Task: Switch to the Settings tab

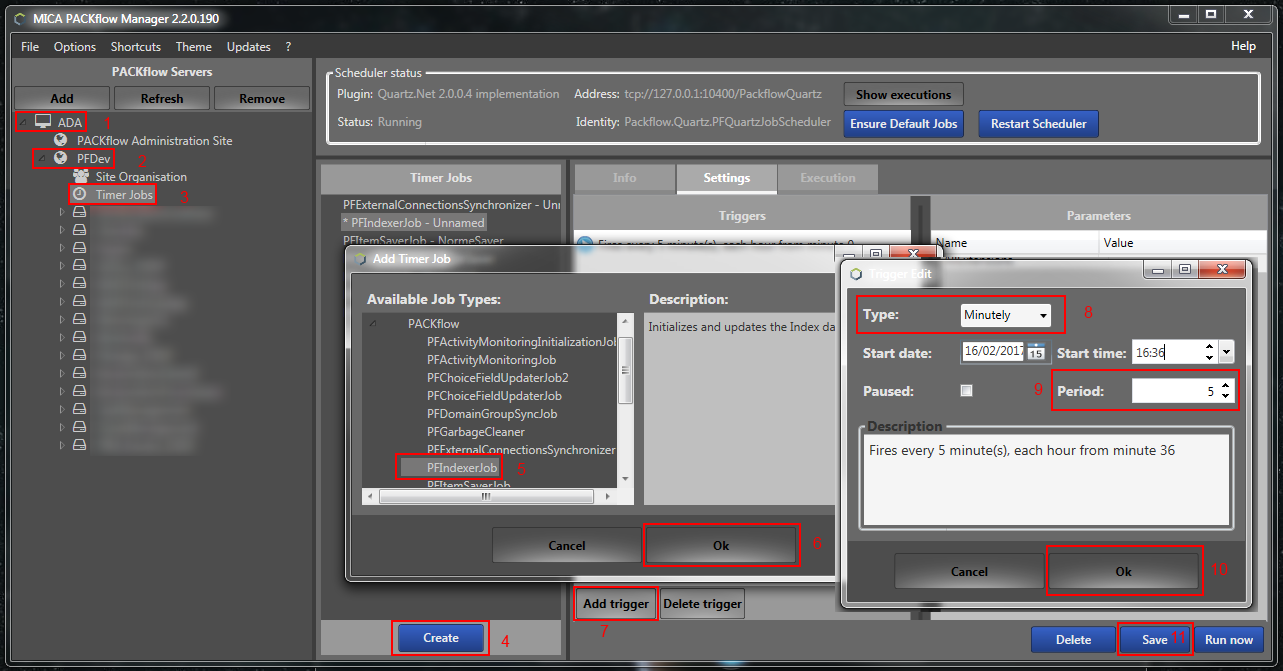Action: tap(727, 178)
